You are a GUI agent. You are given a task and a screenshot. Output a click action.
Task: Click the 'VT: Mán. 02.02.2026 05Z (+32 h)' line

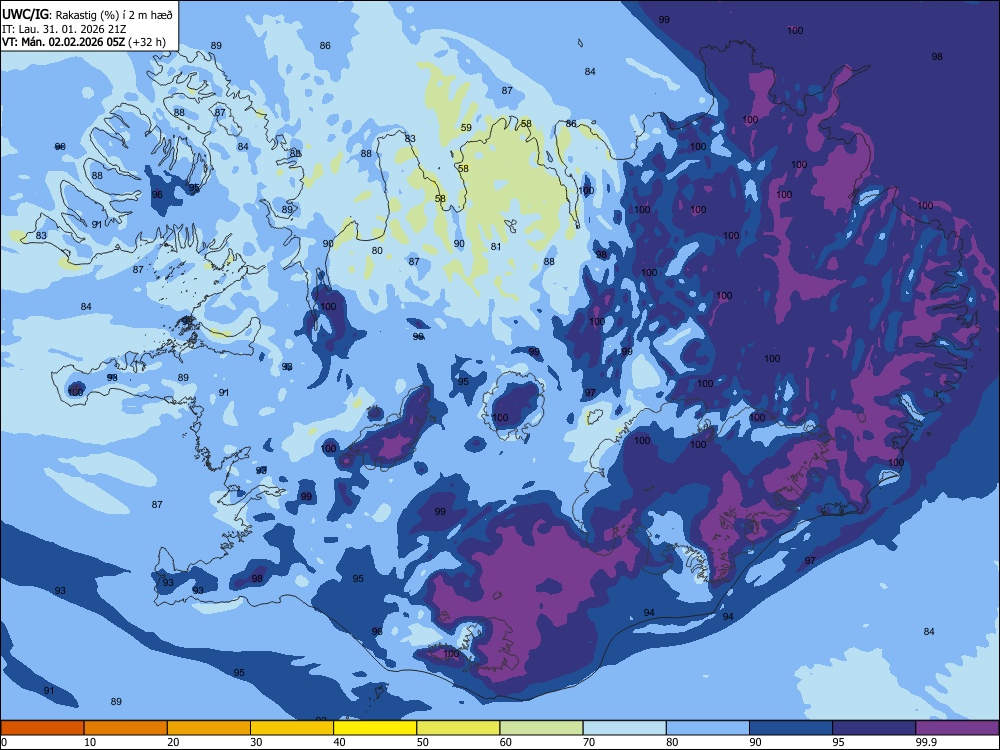pos(84,42)
